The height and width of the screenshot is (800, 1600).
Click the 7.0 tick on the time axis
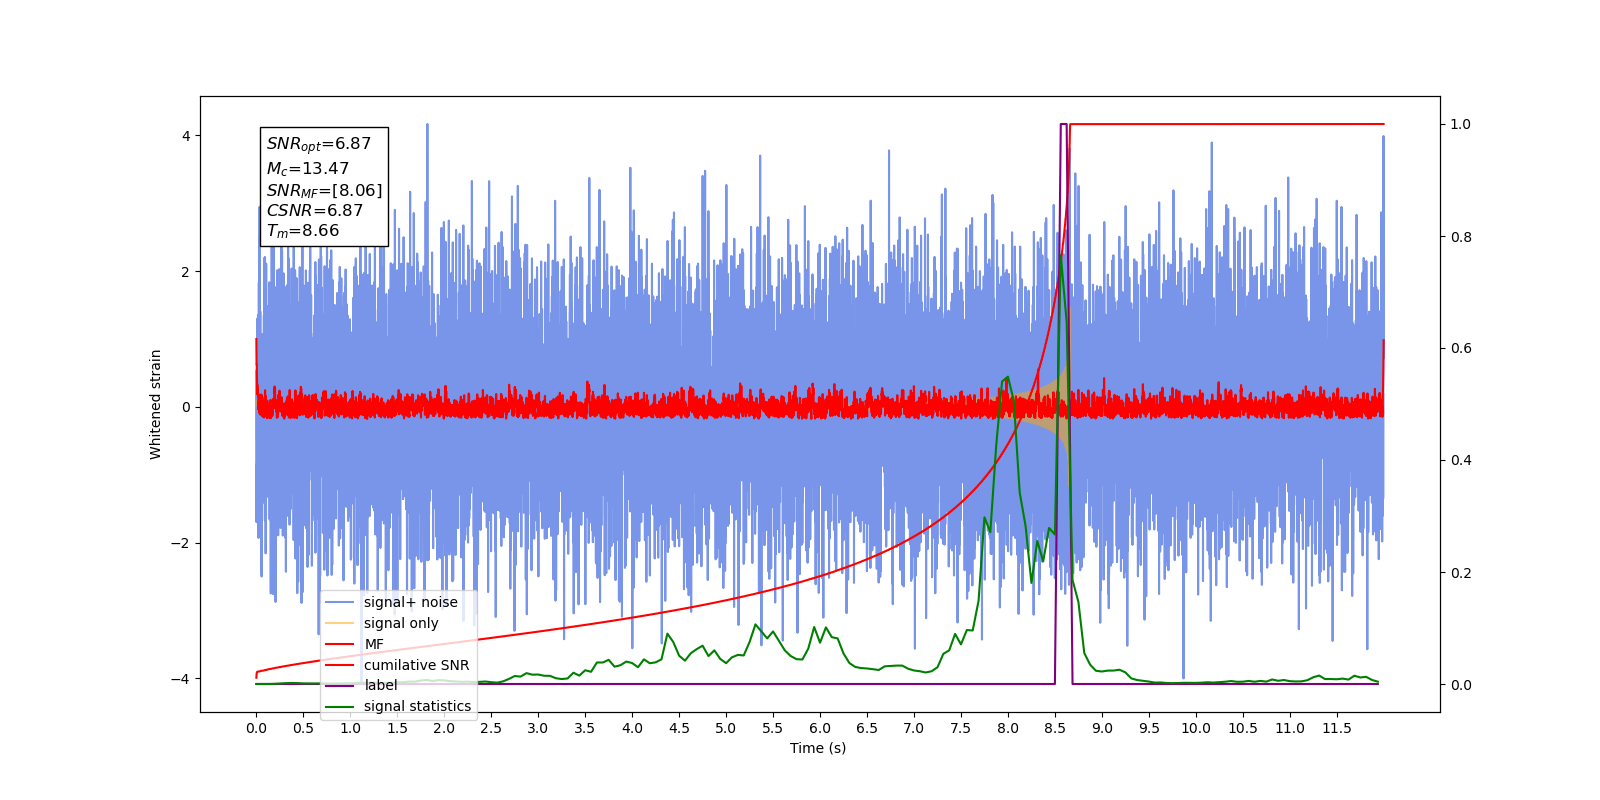pyautogui.click(x=914, y=728)
